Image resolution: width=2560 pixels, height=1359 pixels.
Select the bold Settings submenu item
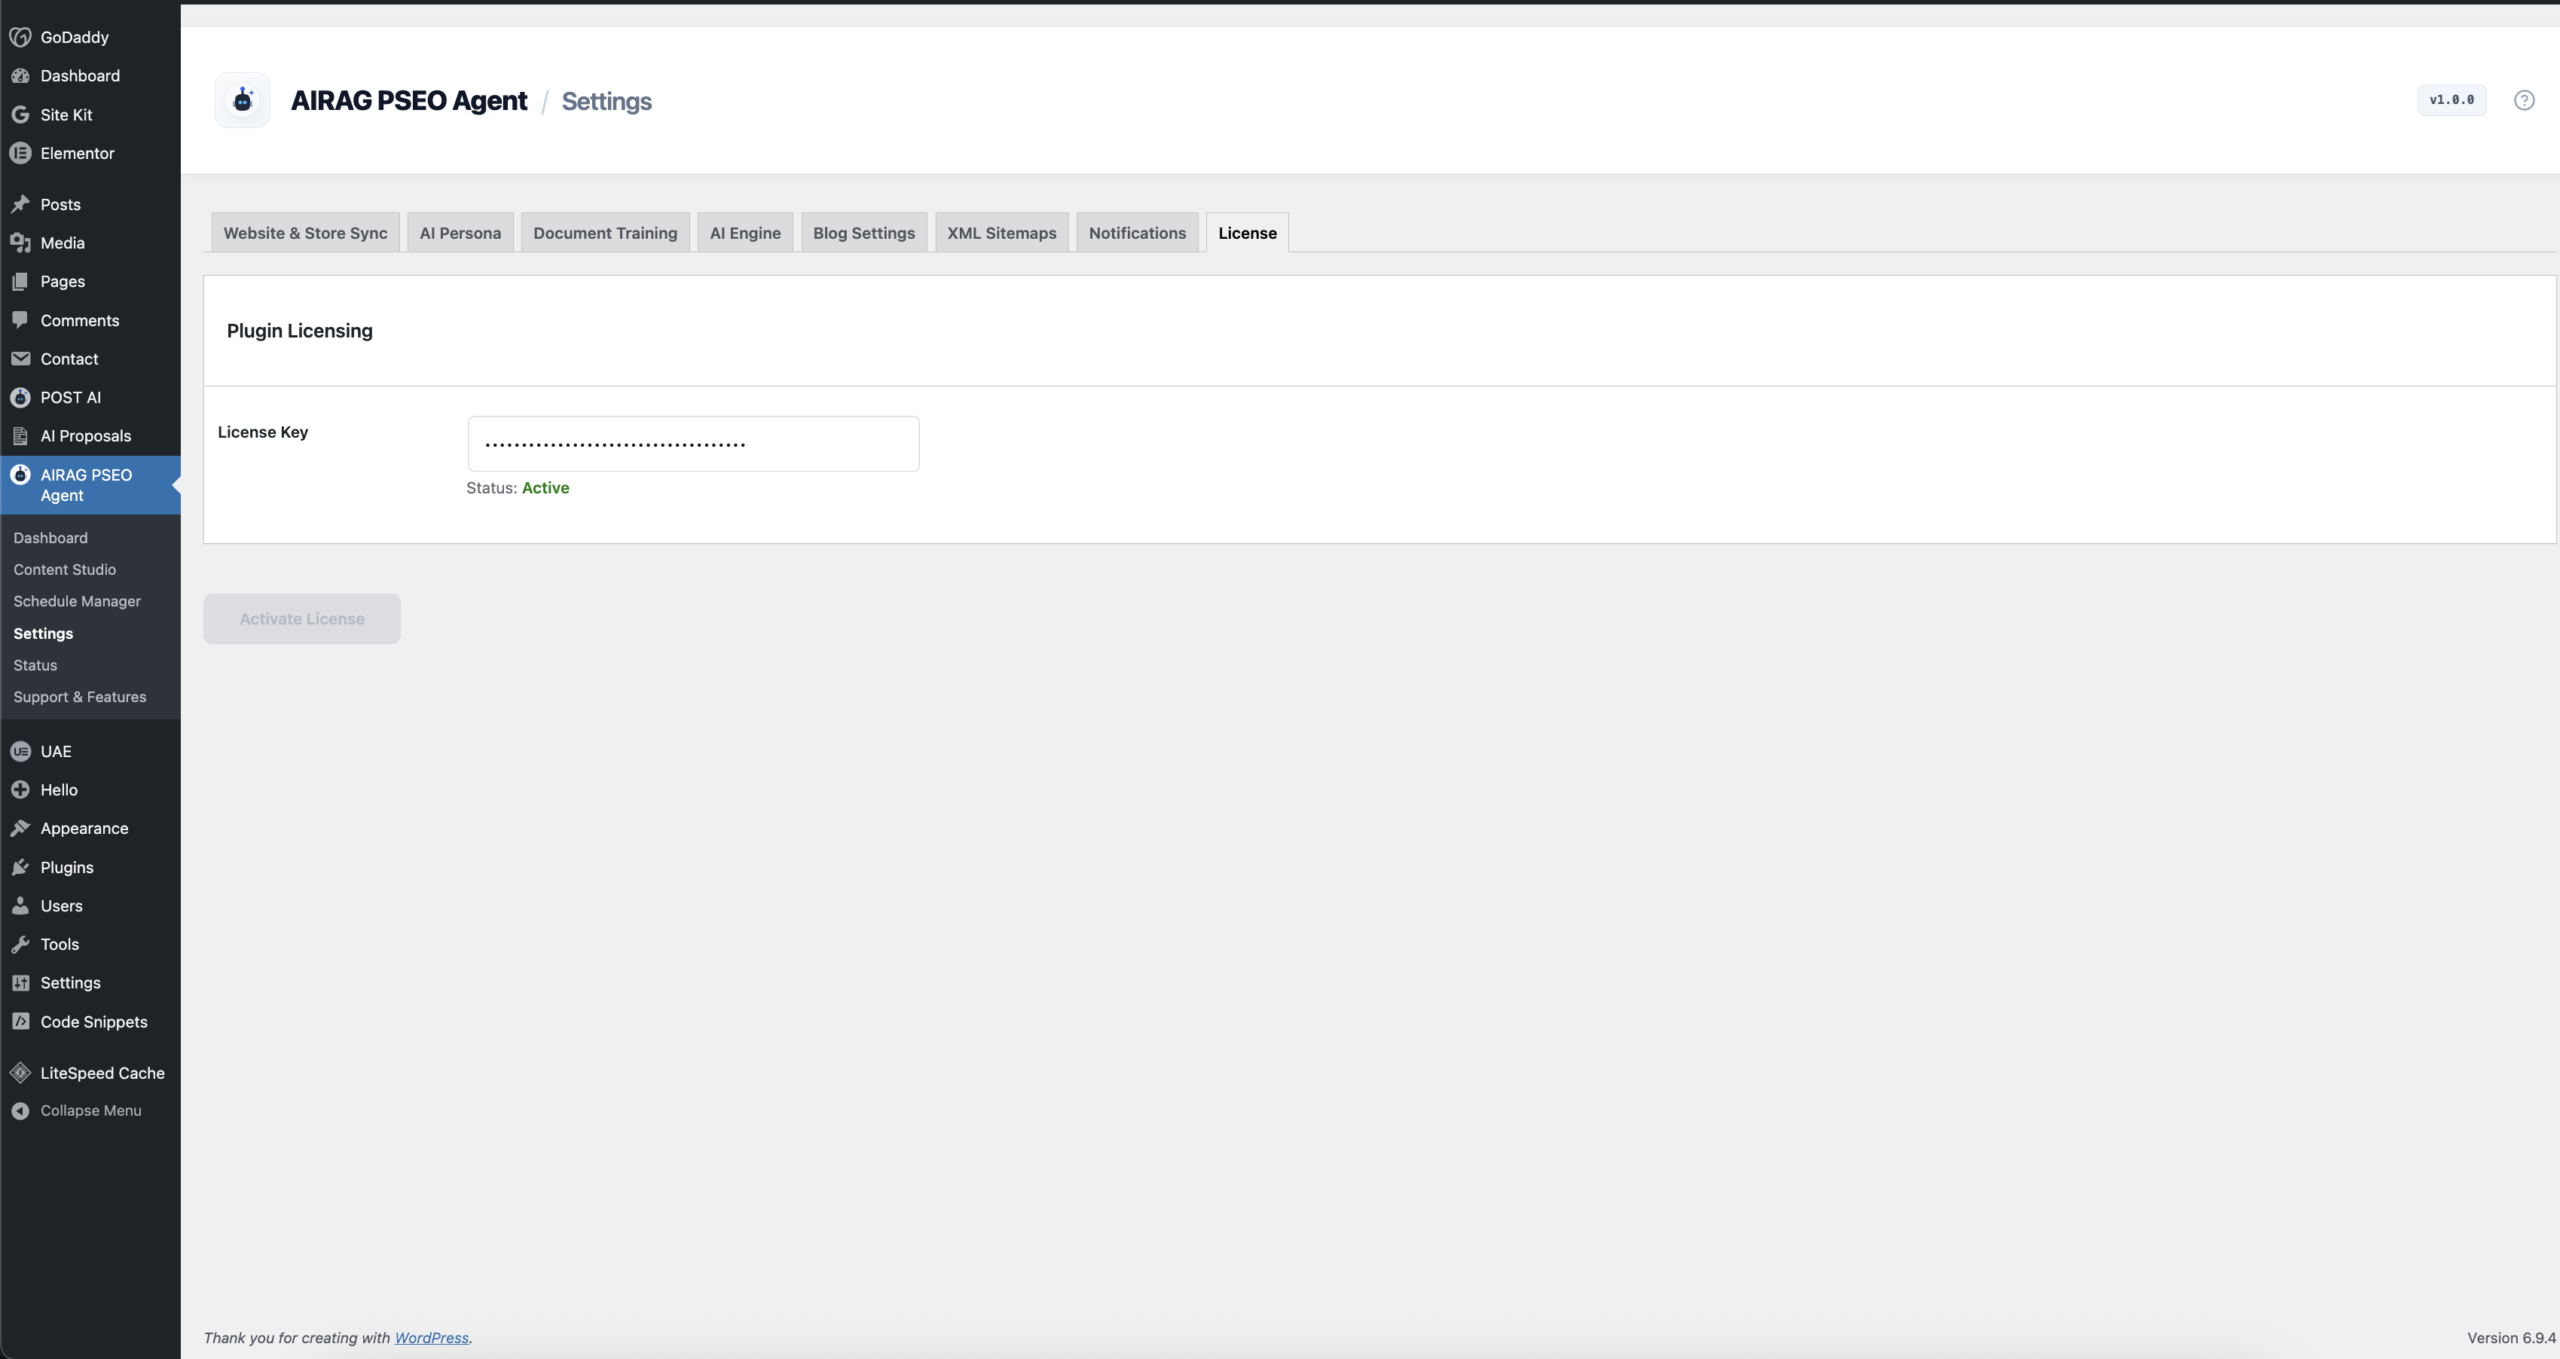tap(43, 634)
